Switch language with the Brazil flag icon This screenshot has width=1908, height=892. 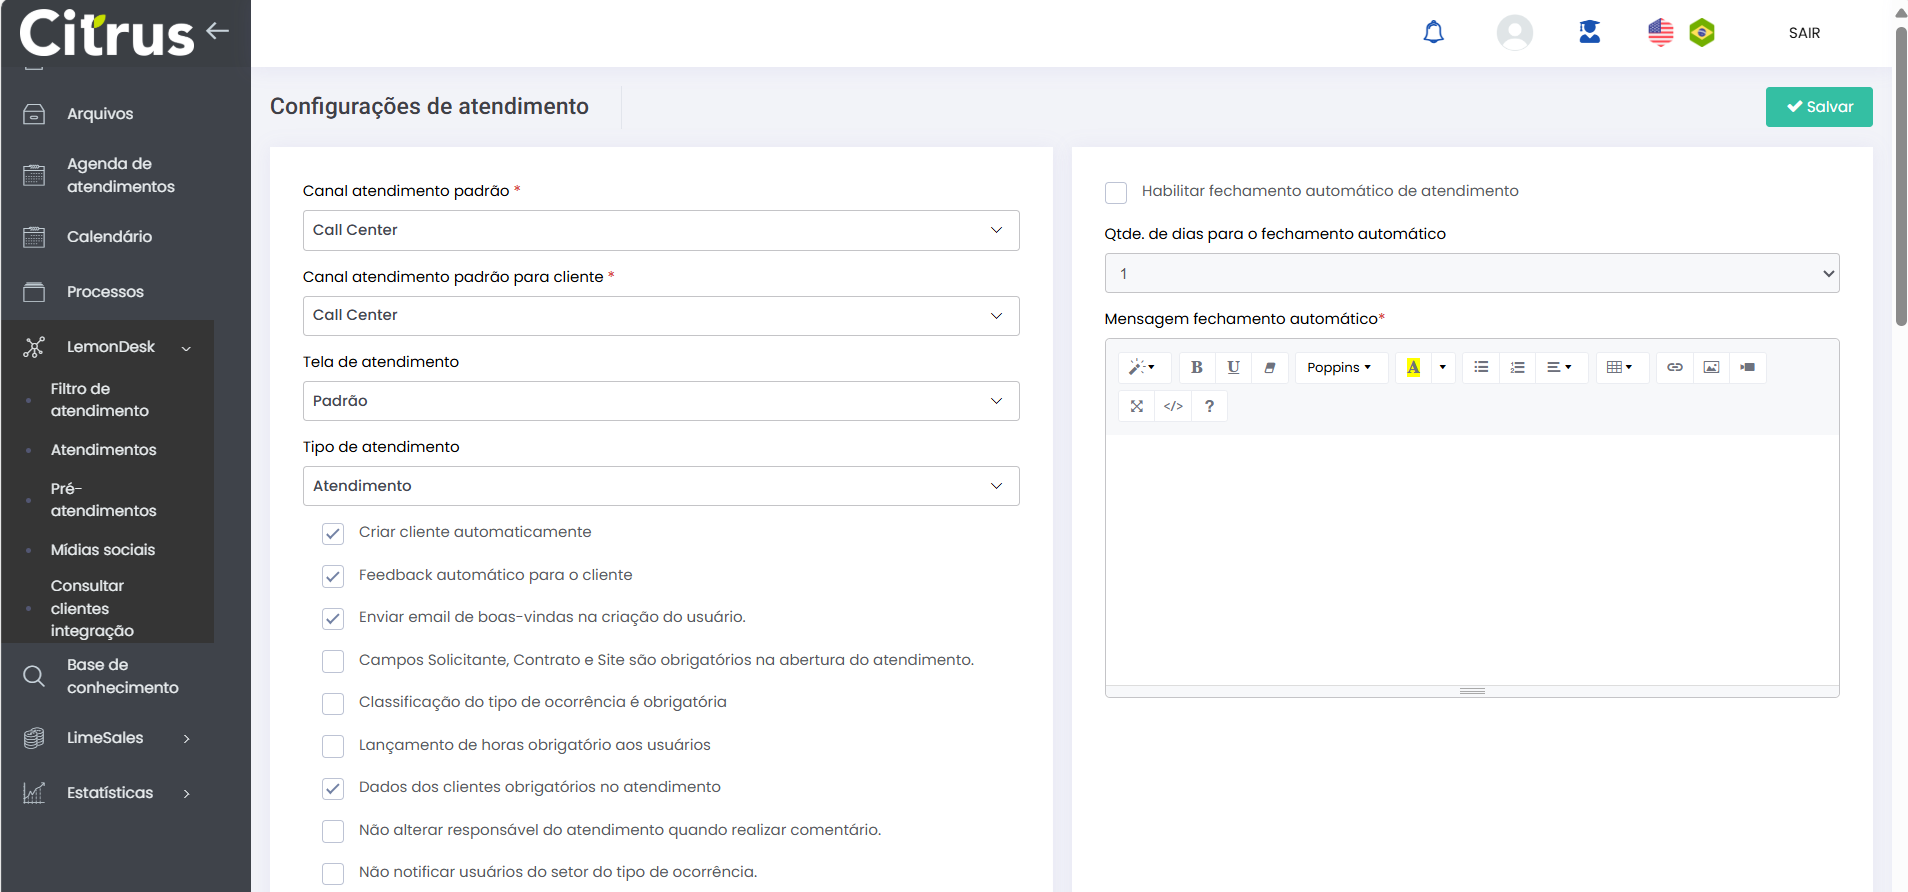click(1701, 33)
